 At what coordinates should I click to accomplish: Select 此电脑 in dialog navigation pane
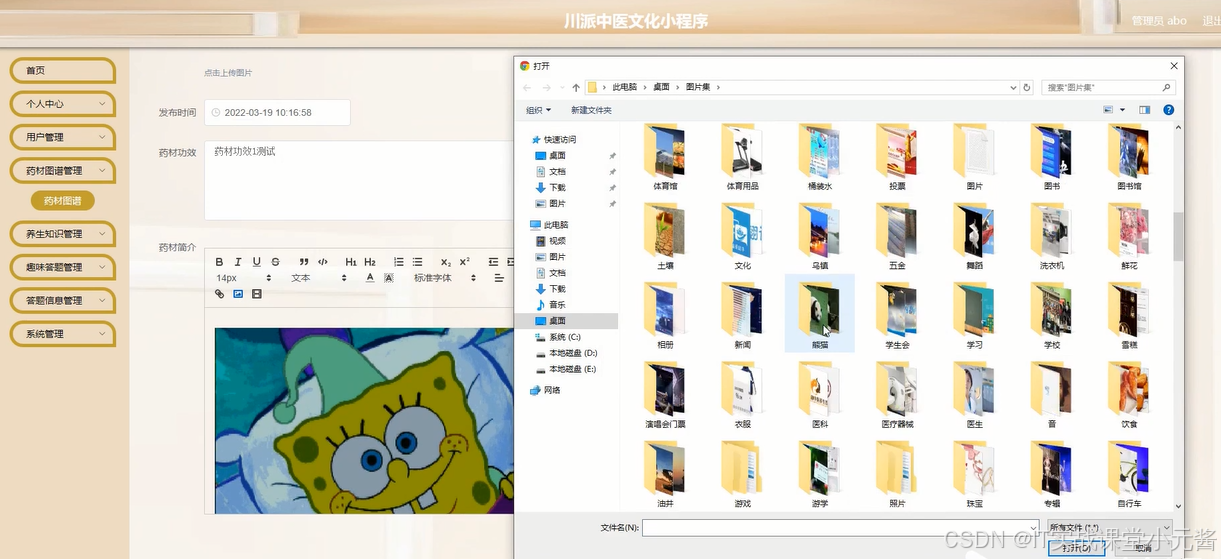pyautogui.click(x=549, y=225)
